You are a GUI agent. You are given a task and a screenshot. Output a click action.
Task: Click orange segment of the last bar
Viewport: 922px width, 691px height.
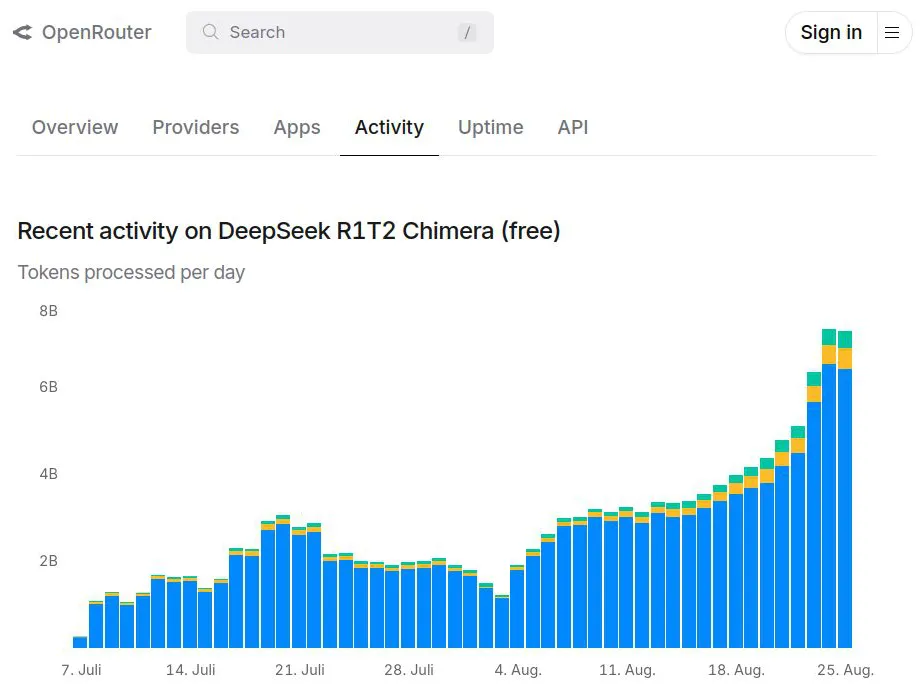(845, 358)
